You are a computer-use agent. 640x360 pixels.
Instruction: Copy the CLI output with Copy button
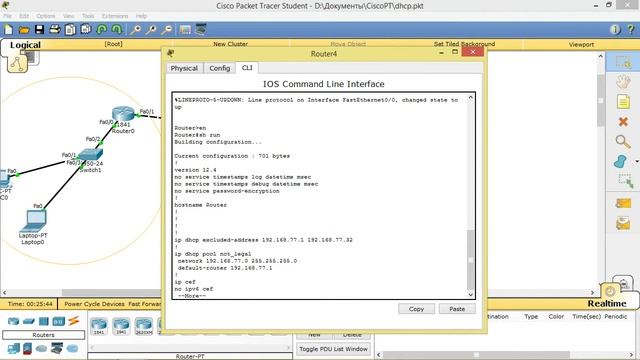(x=416, y=309)
